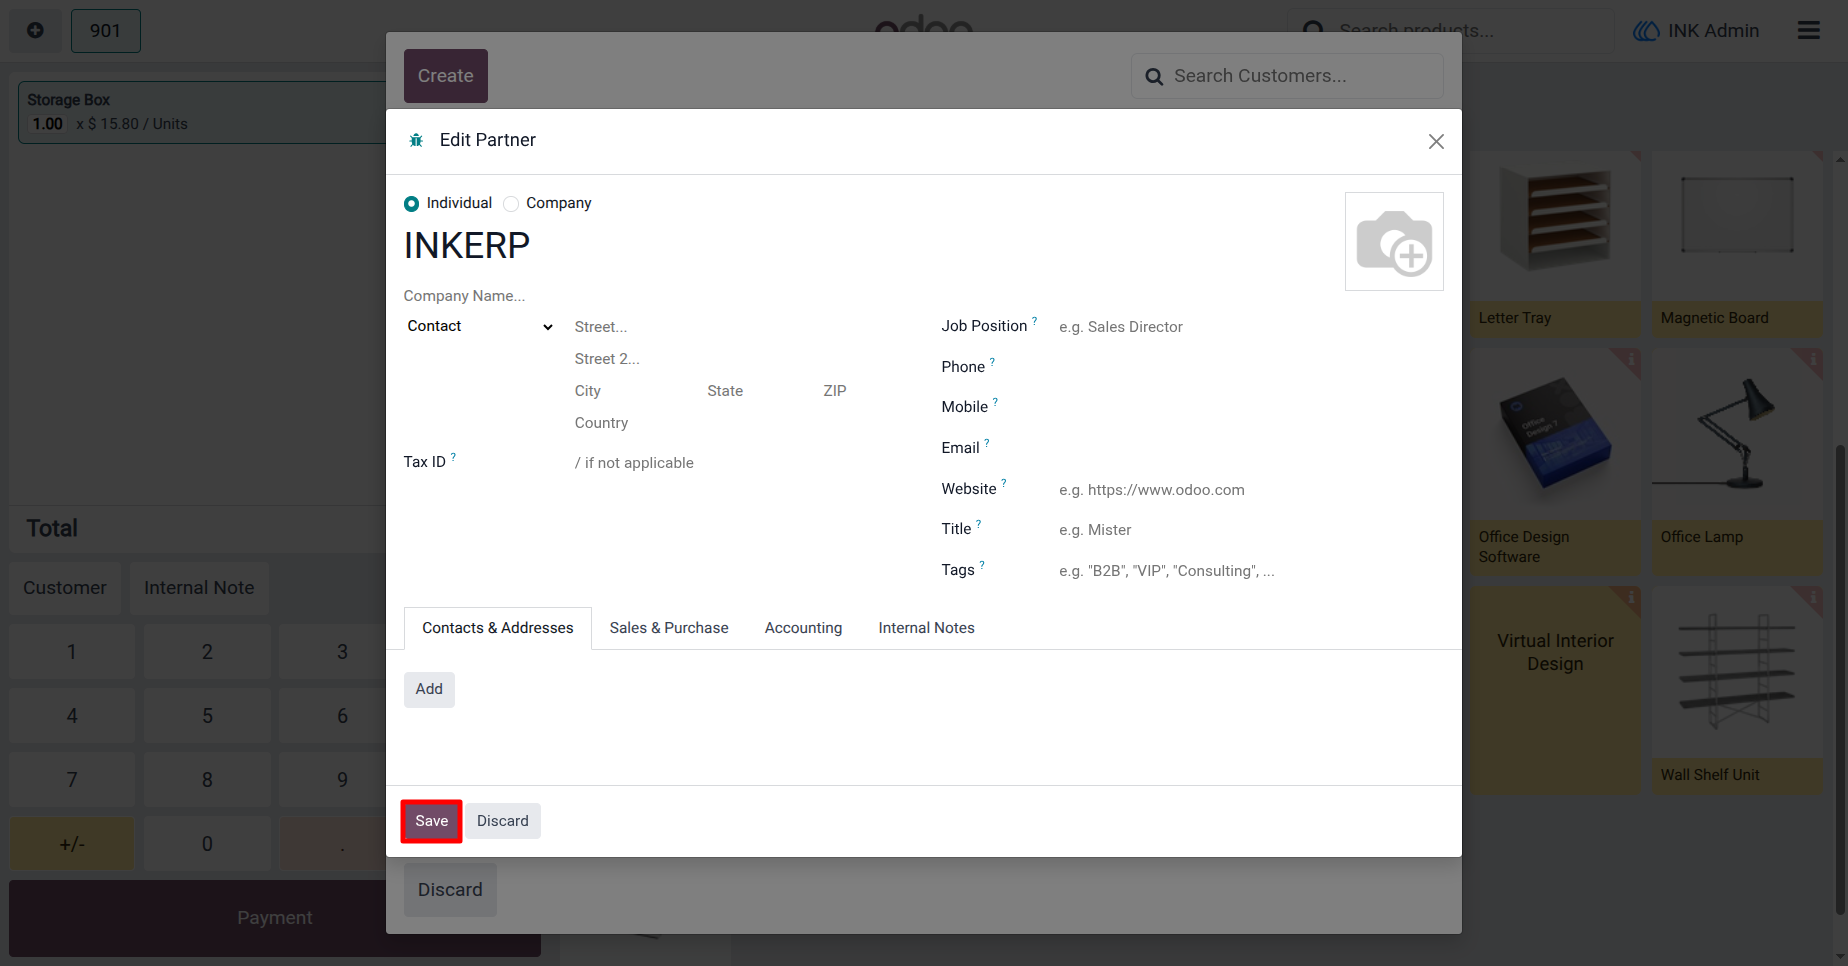Open the Tags selection field
This screenshot has height=966, width=1848.
click(1250, 571)
